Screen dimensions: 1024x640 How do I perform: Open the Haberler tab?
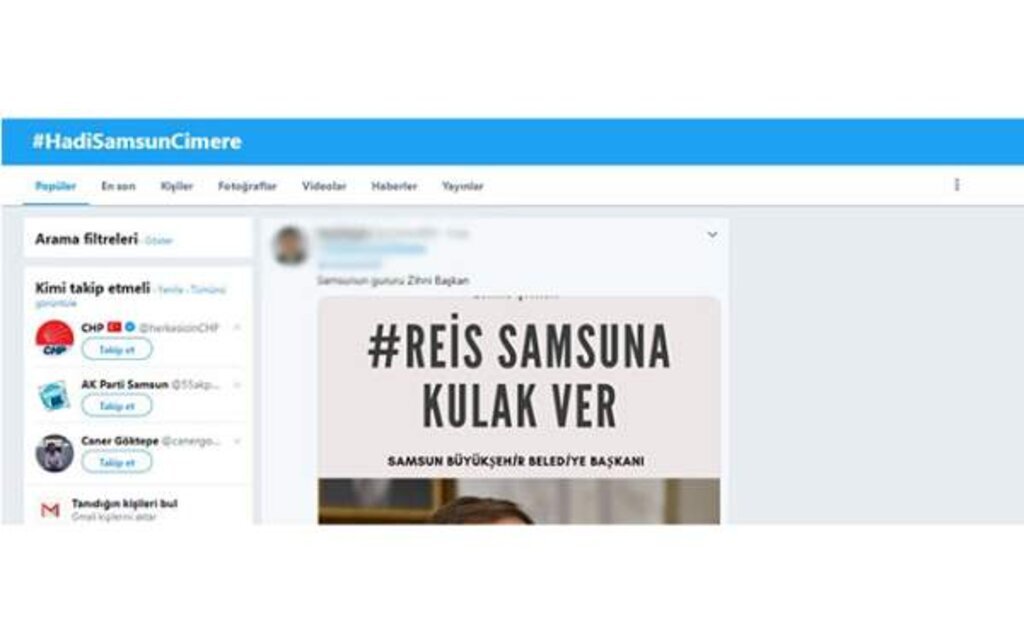point(394,186)
